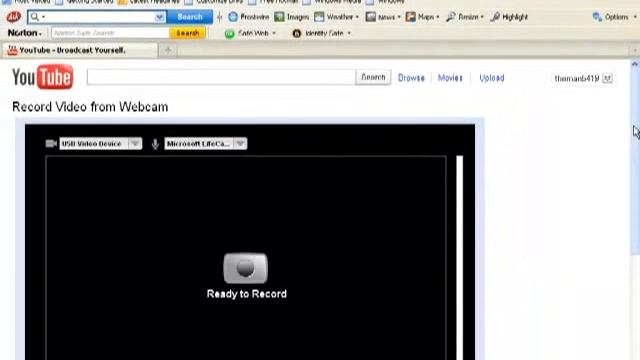Open the Ask search box history dropdown
Viewport: 640px width, 360px height.
160,17
